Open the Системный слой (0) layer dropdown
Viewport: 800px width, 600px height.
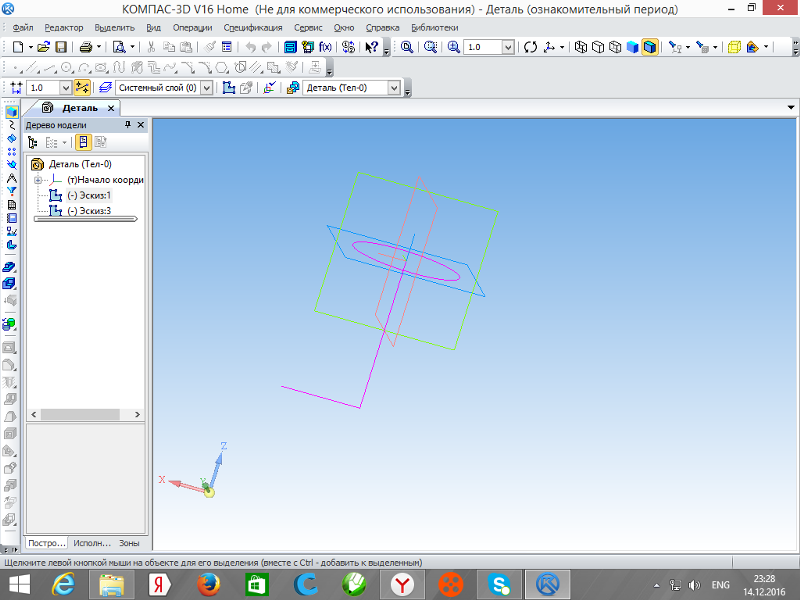(x=207, y=88)
